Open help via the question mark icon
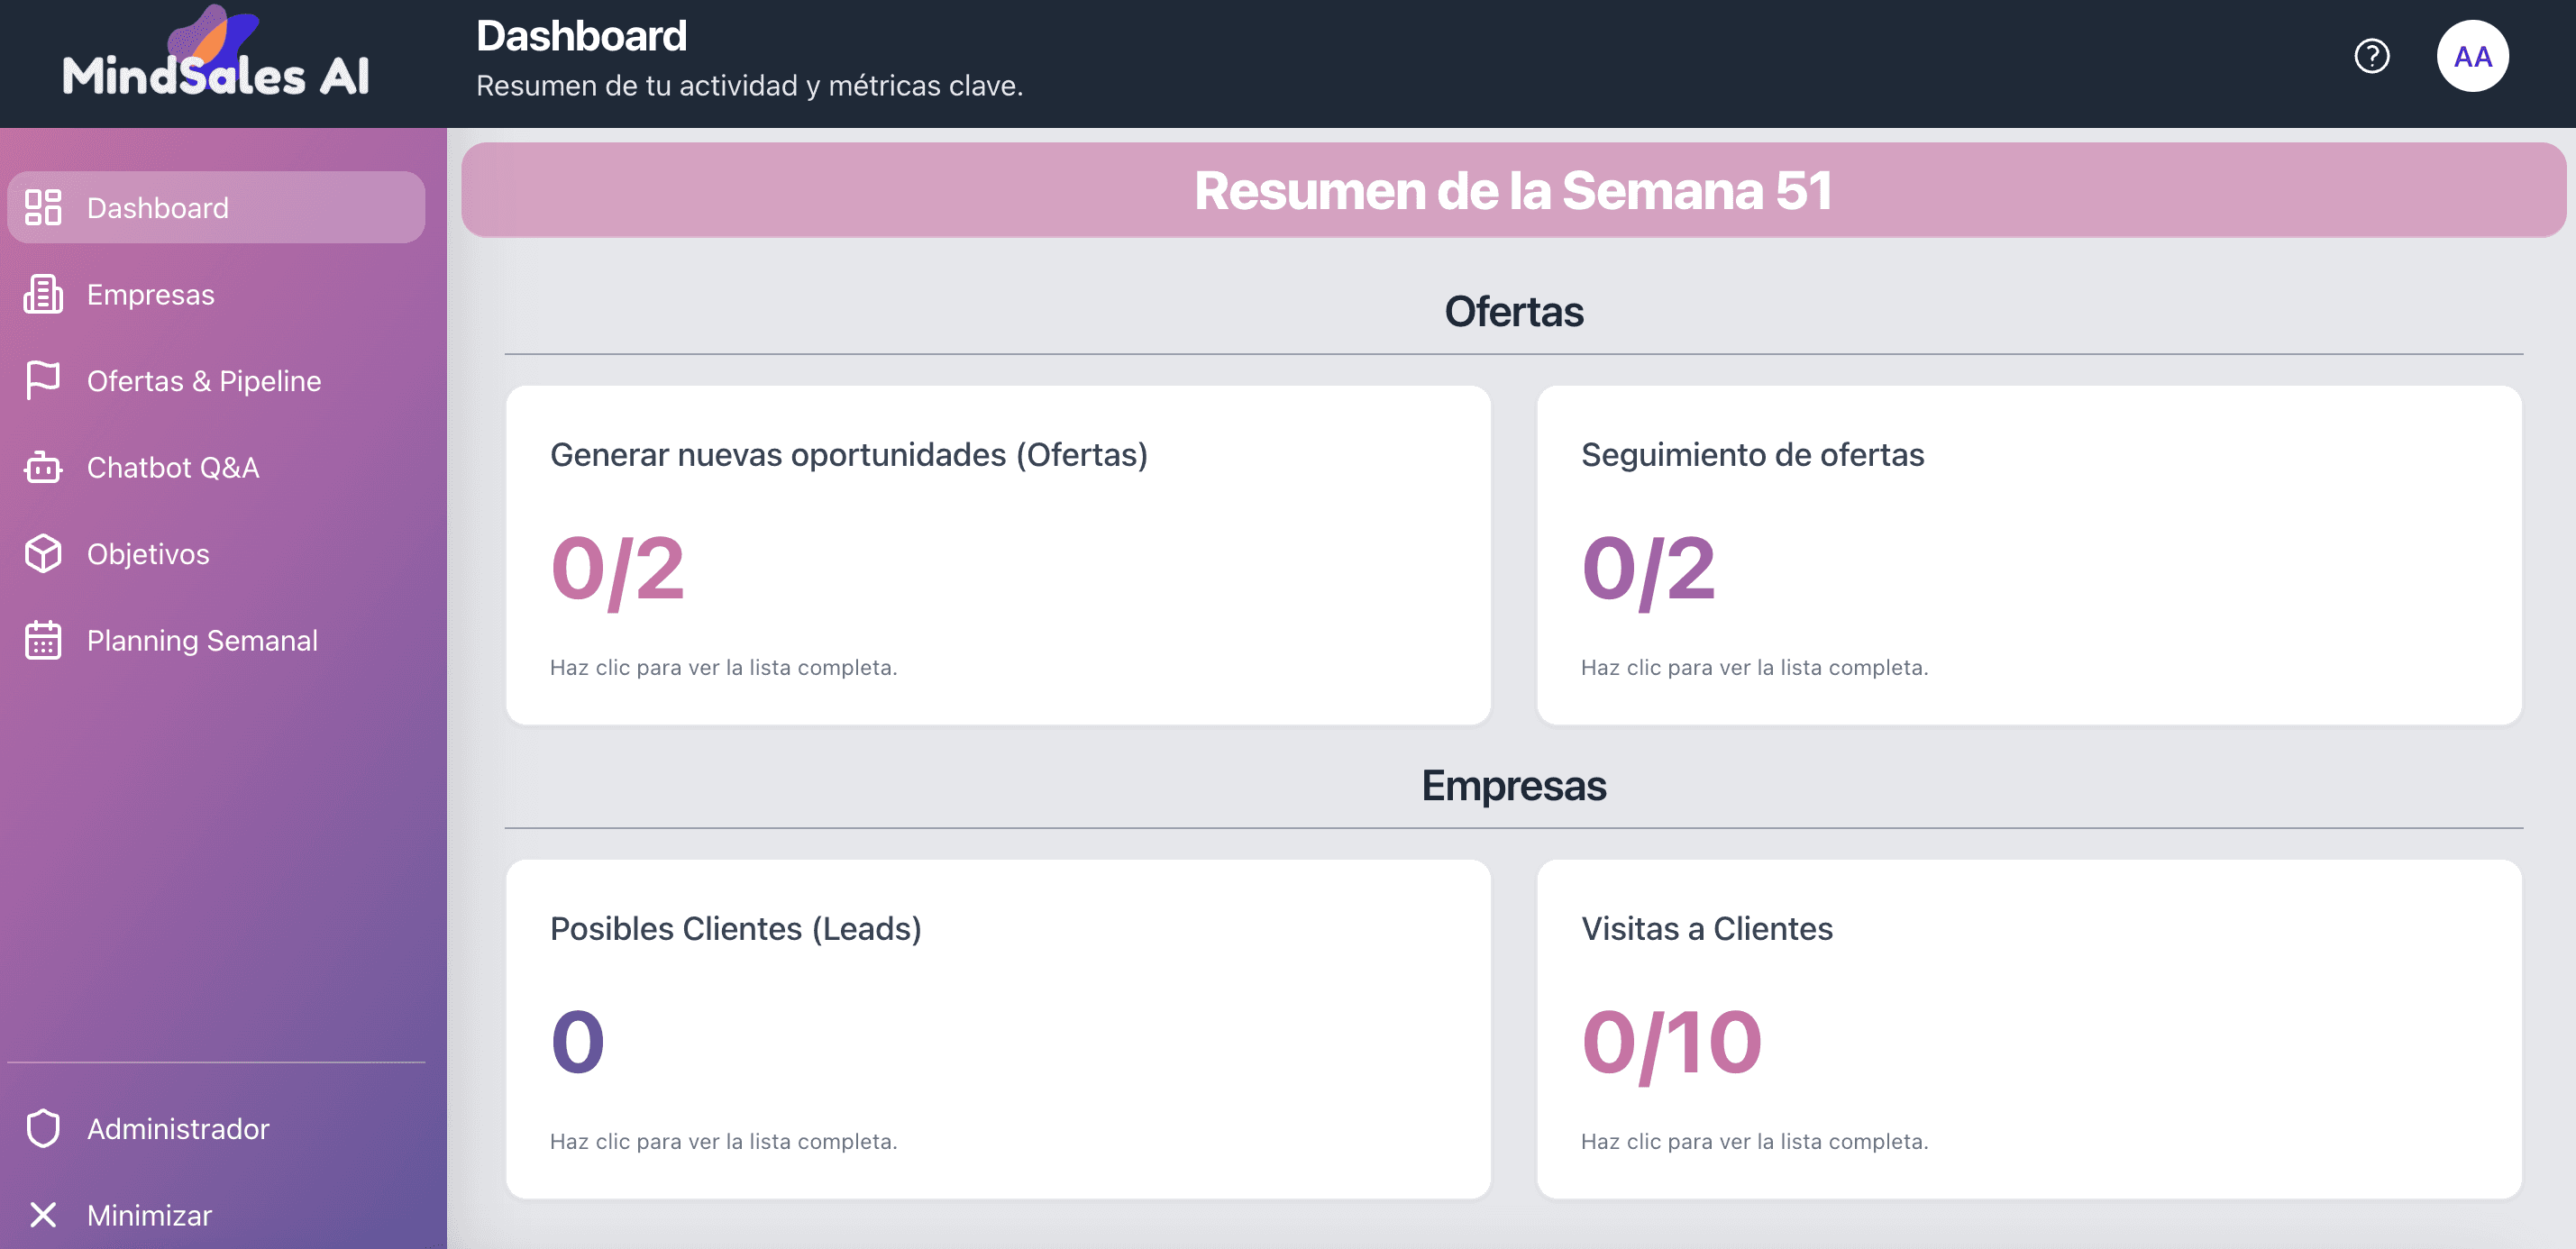Screen dimensions: 2576x1249 point(2371,56)
